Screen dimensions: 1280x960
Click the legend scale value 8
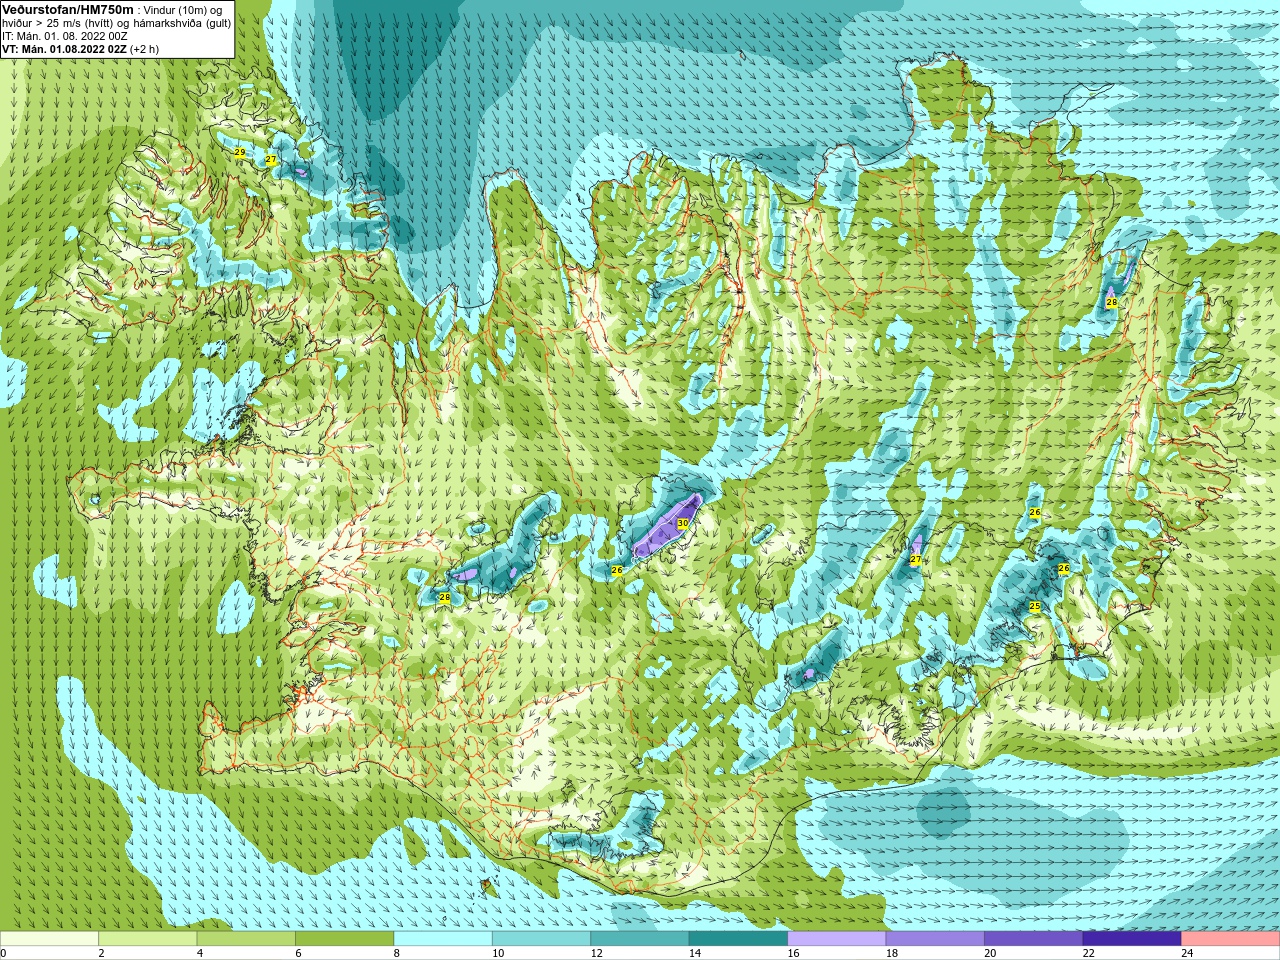click(x=397, y=953)
